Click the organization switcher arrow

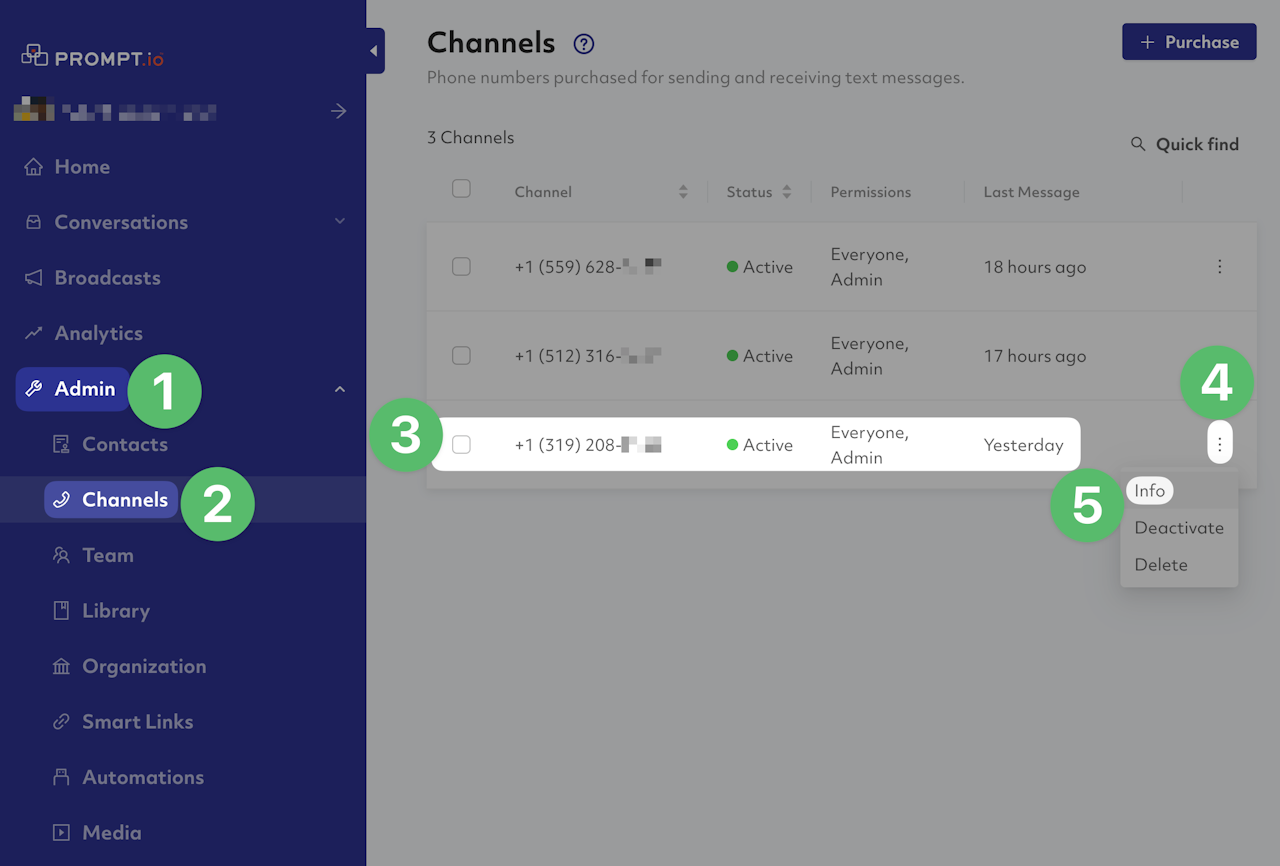pos(339,111)
